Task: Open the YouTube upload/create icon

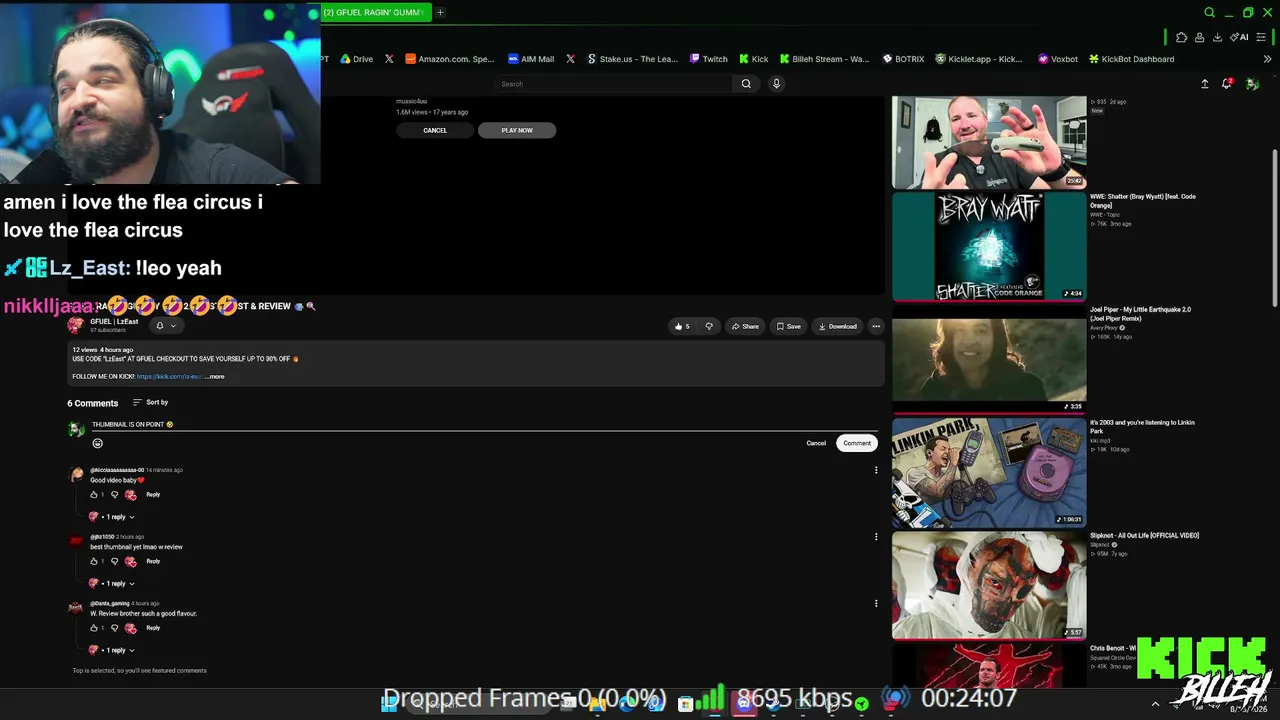Action: [1205, 84]
